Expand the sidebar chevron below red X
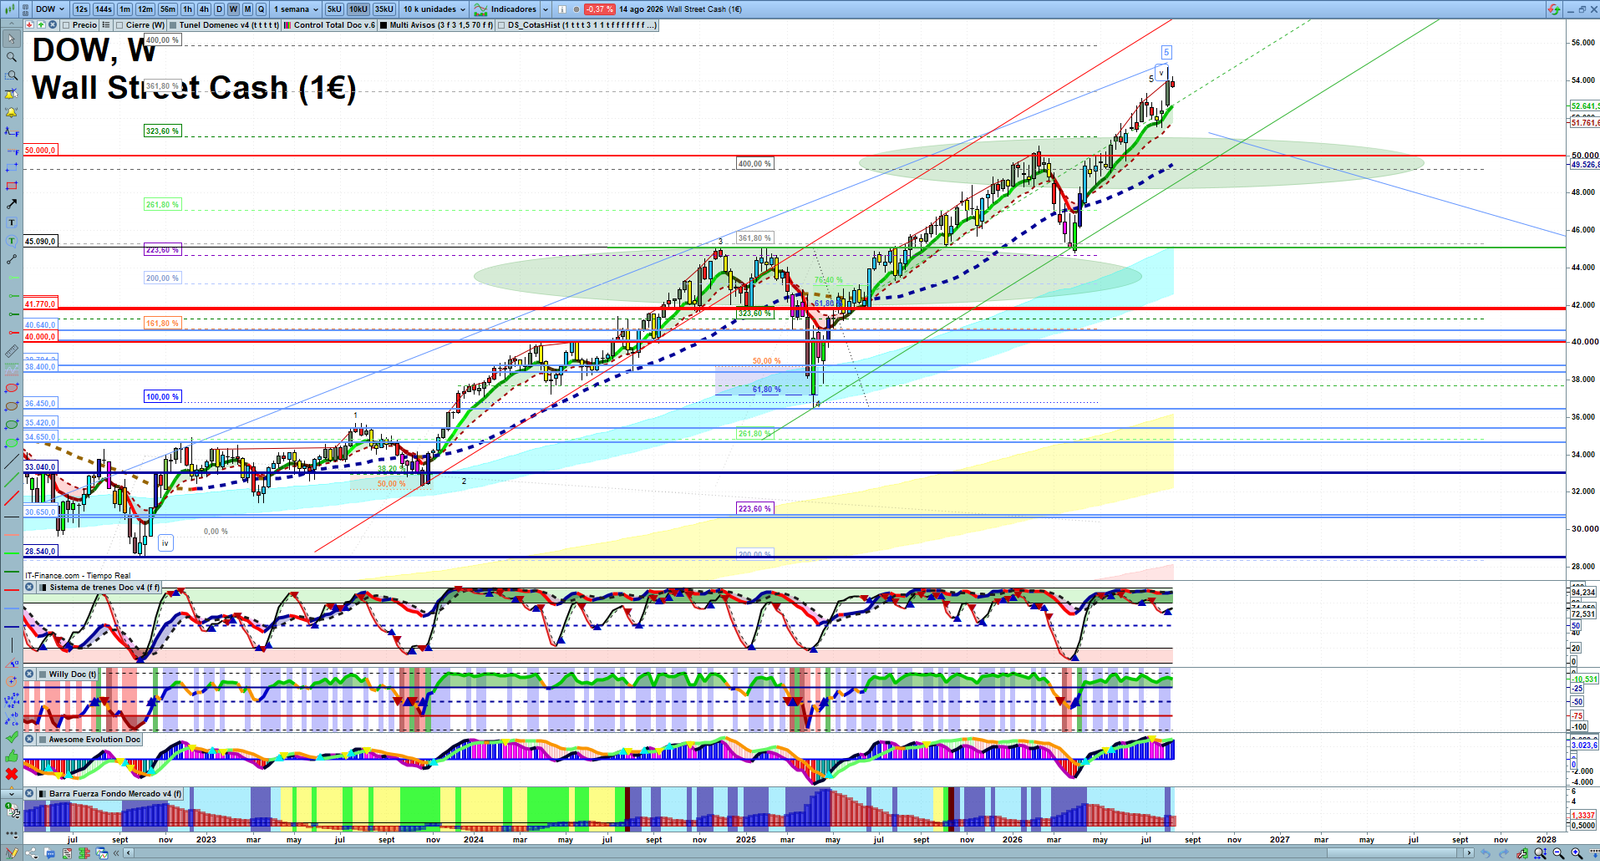The height and width of the screenshot is (861, 1600). (x=11, y=794)
